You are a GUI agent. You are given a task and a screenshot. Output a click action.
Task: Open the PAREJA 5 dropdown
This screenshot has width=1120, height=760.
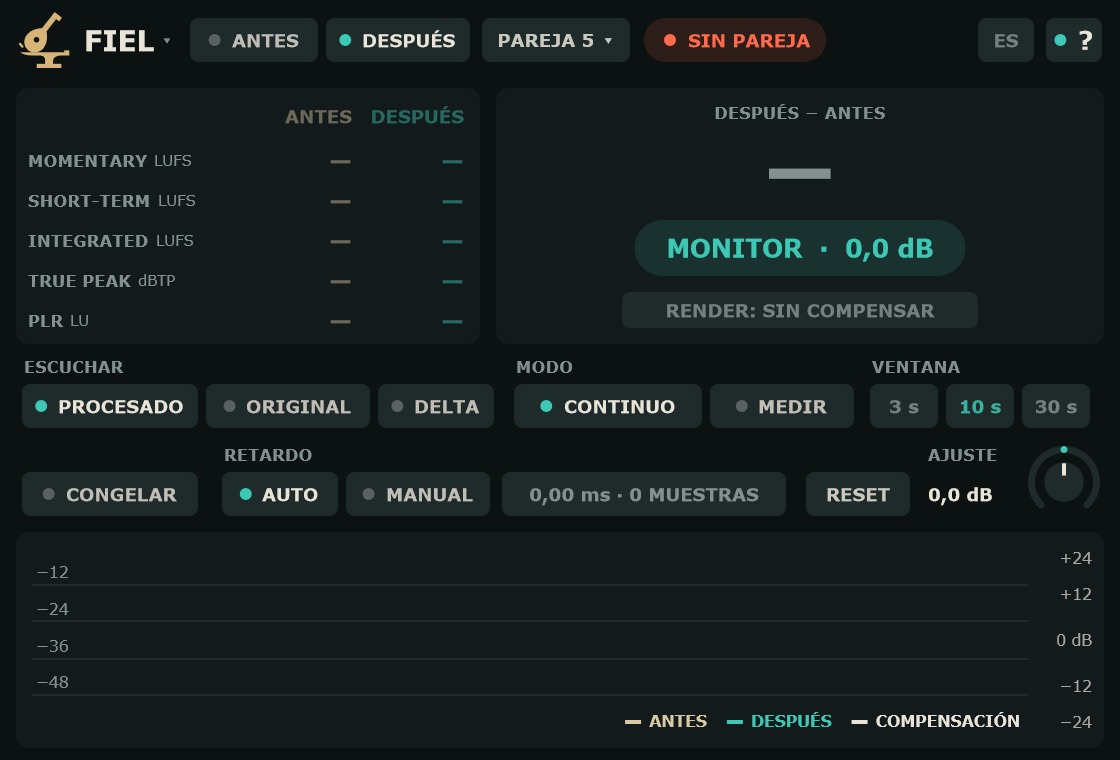[556, 40]
